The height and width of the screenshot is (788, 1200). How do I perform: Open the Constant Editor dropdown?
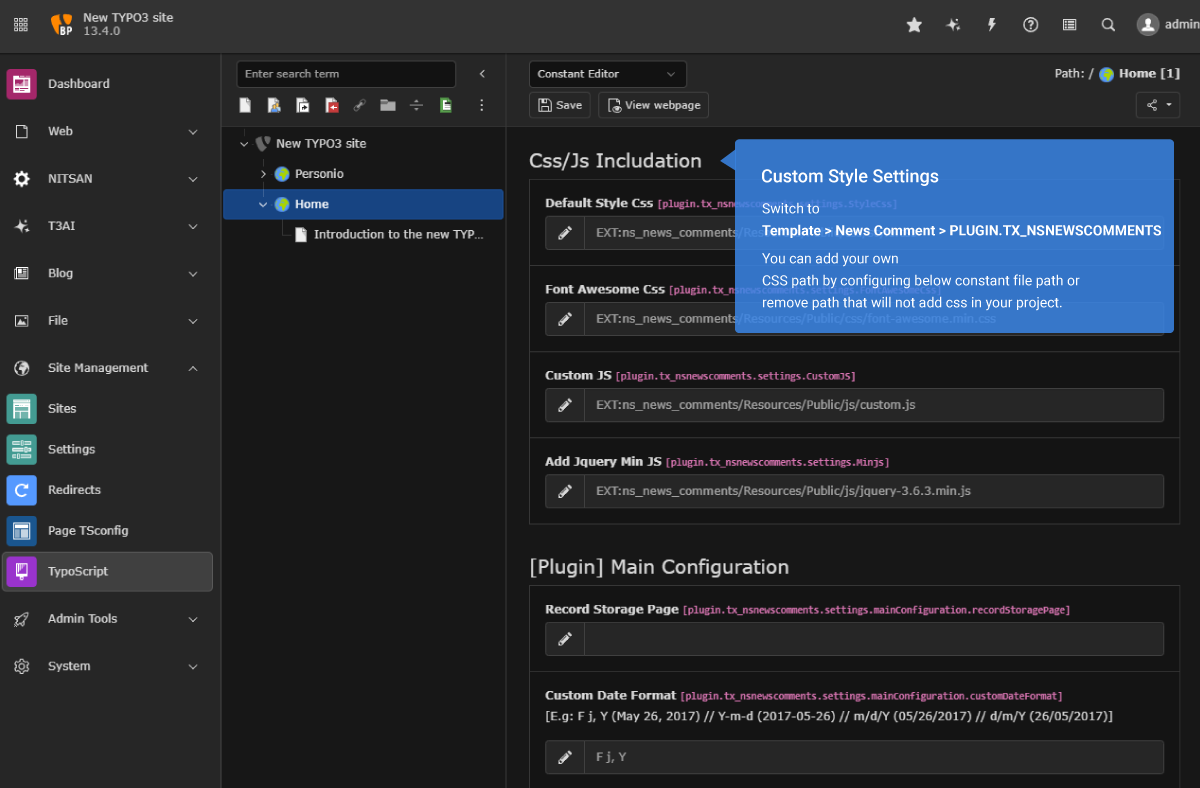pyautogui.click(x=607, y=74)
